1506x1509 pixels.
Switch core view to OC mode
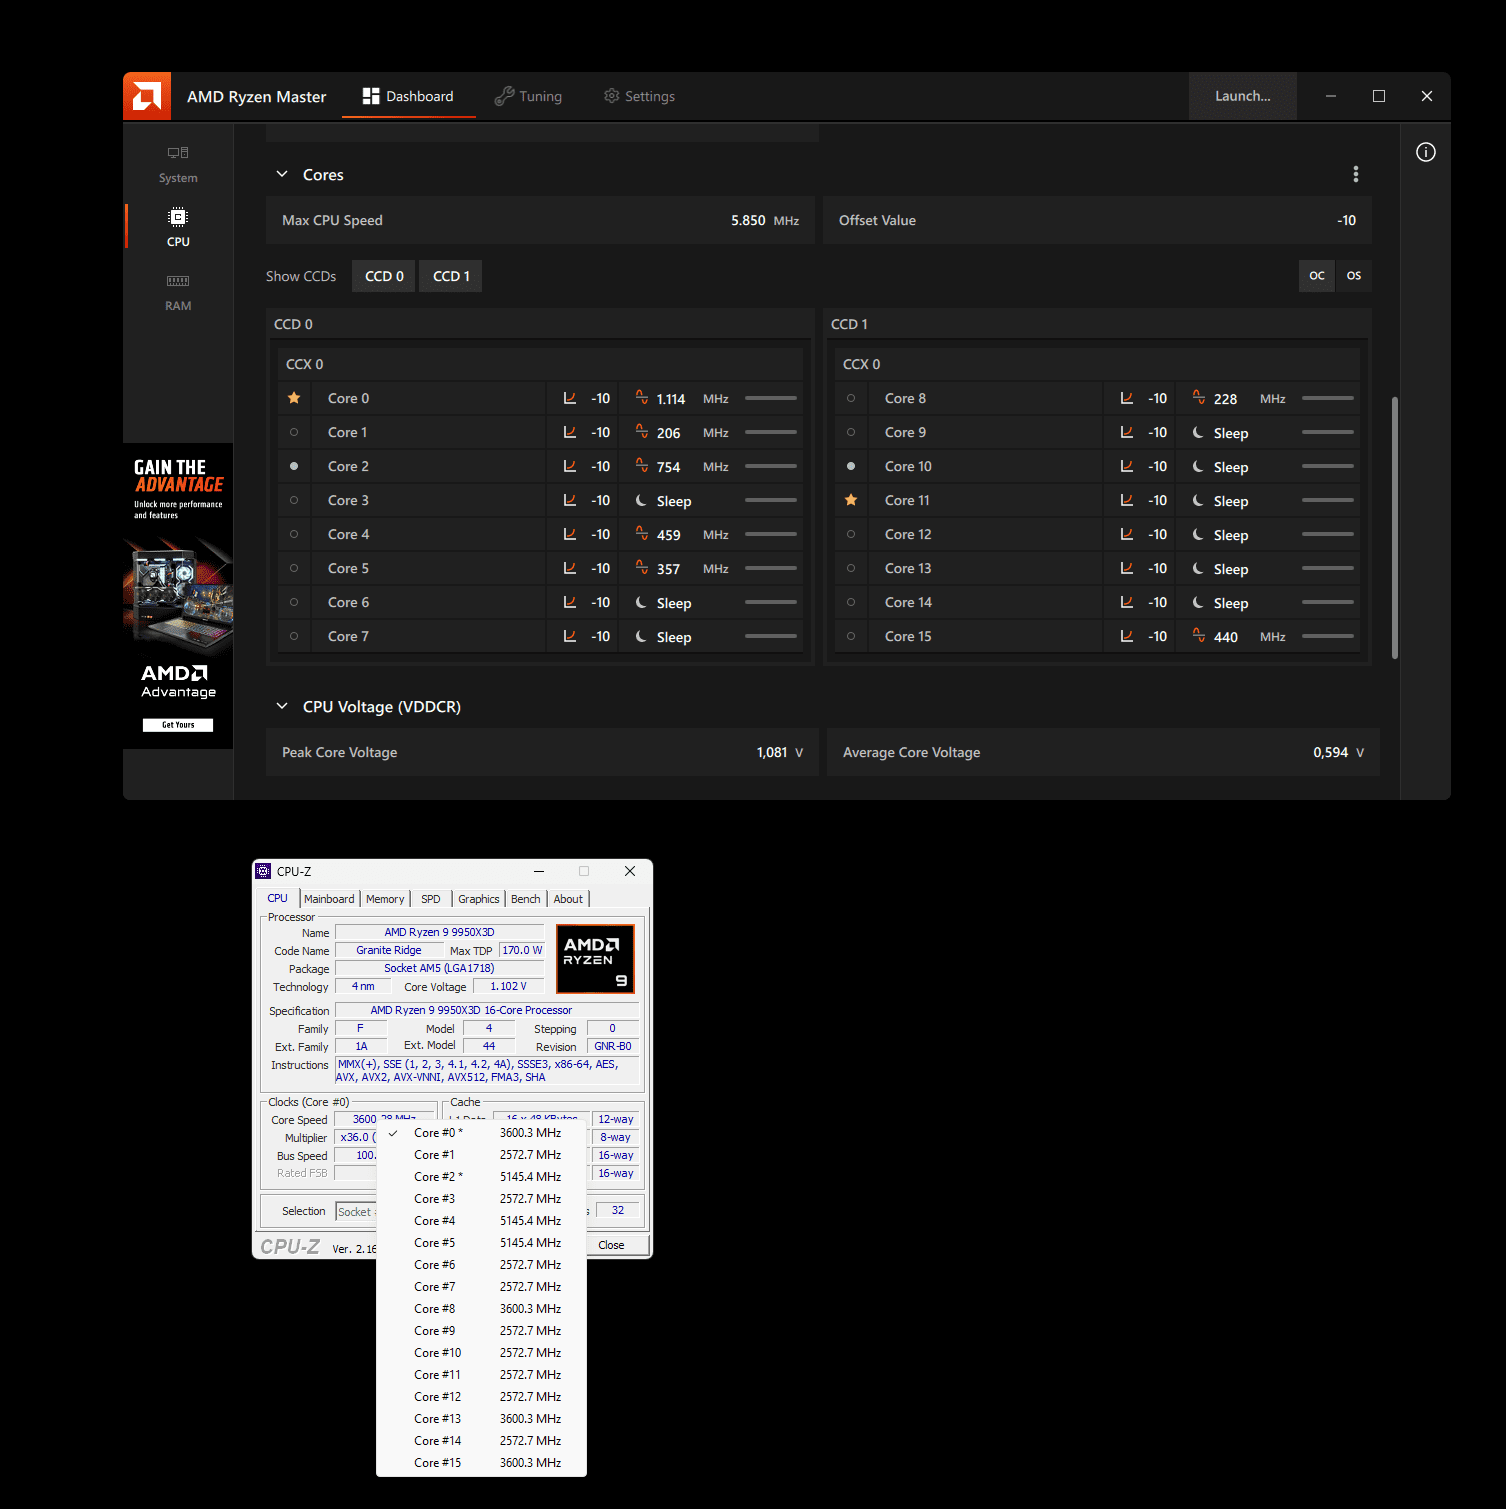[x=1317, y=276]
